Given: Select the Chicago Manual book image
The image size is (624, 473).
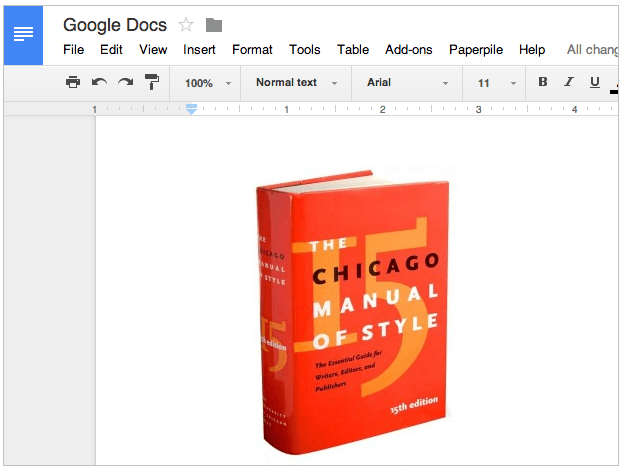Looking at the screenshot, I should click(x=353, y=312).
